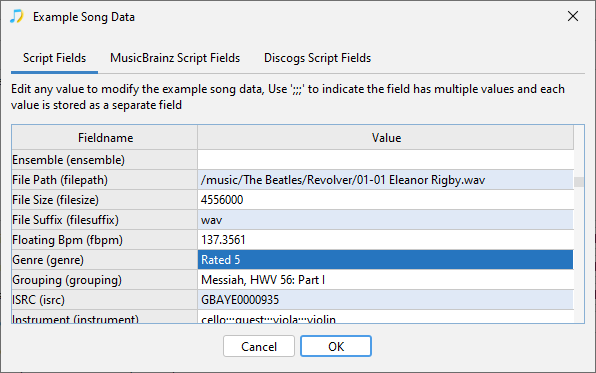Viewport: 596px width, 373px height.
Task: Select the Instrument (instrument) fieldname
Action: [105, 317]
